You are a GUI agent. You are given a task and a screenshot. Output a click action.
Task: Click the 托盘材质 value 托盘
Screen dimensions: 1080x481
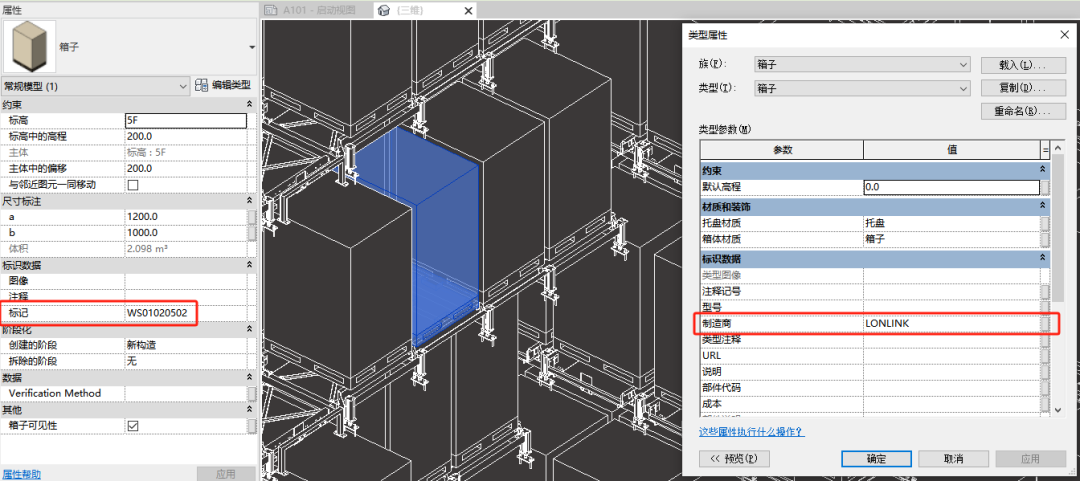click(x=952, y=223)
